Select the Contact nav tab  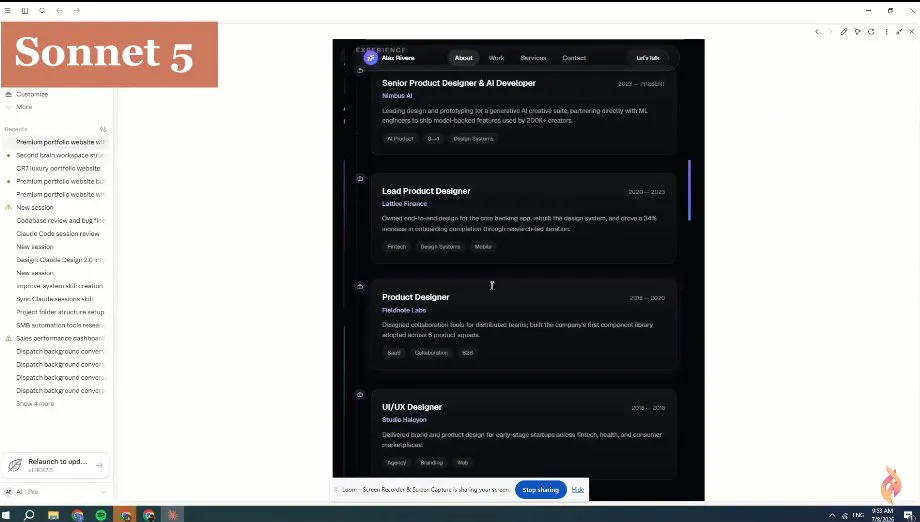pyautogui.click(x=574, y=57)
